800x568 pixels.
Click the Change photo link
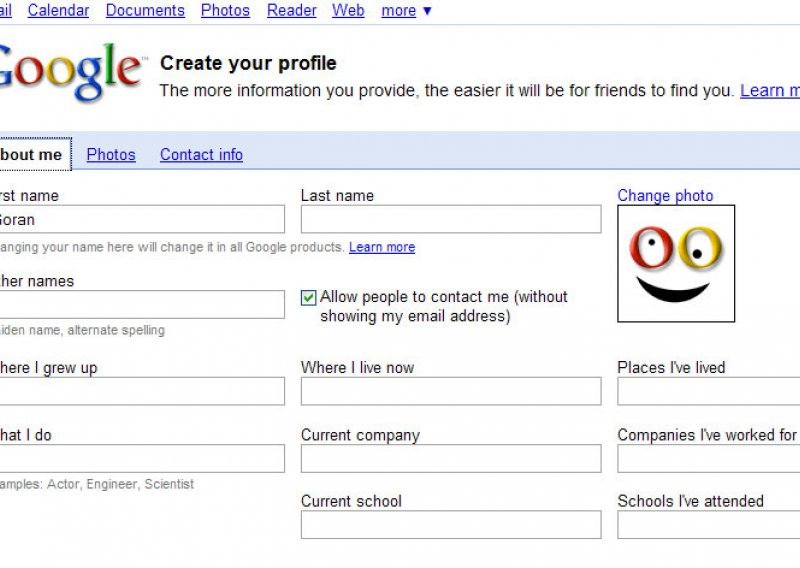pos(665,195)
